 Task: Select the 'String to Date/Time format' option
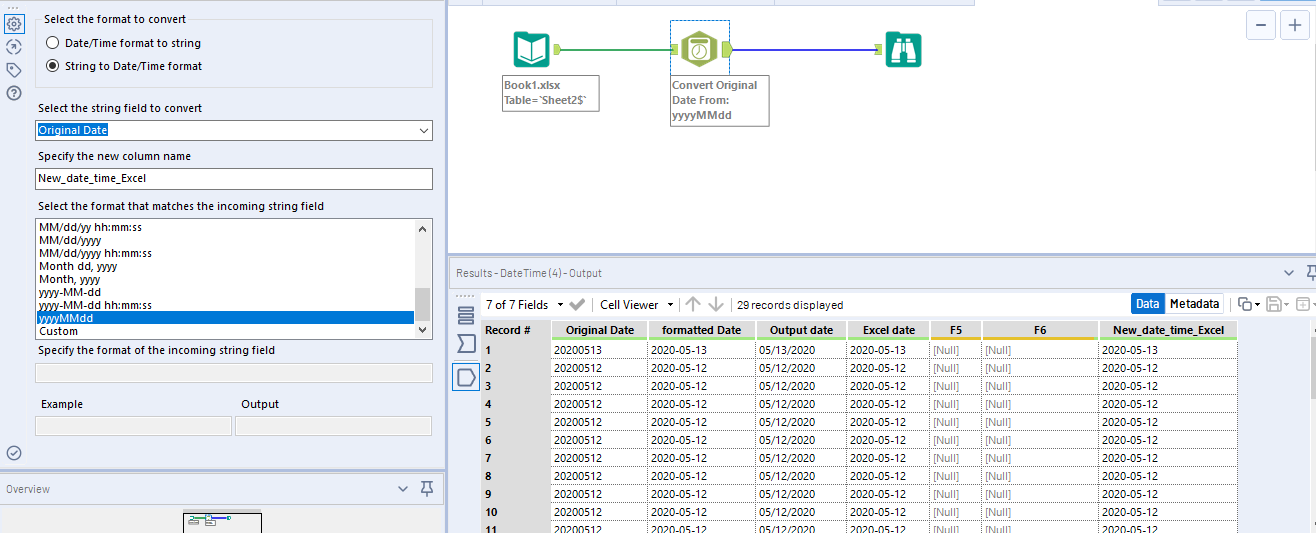pos(53,66)
